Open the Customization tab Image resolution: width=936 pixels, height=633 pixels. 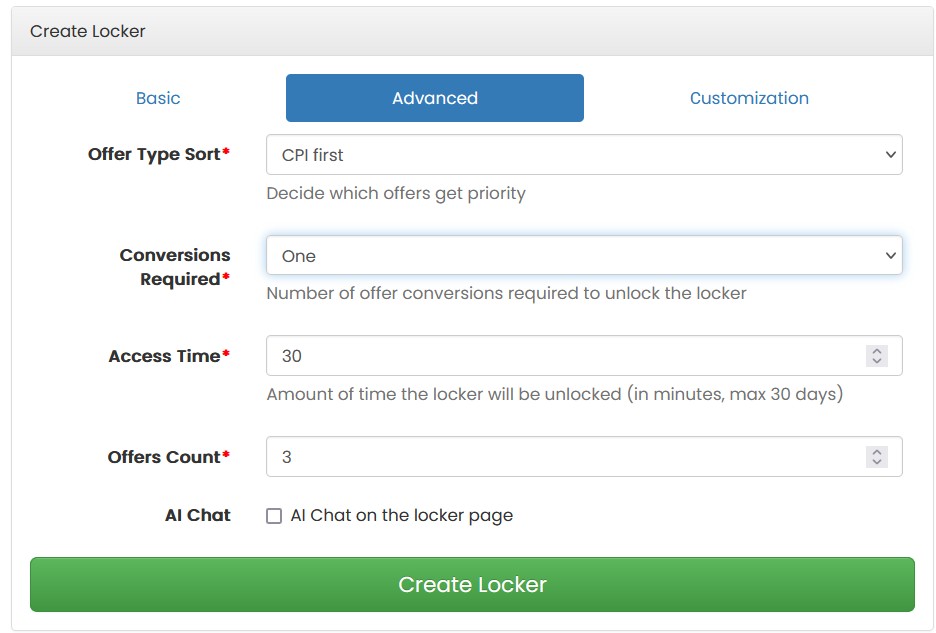(749, 98)
